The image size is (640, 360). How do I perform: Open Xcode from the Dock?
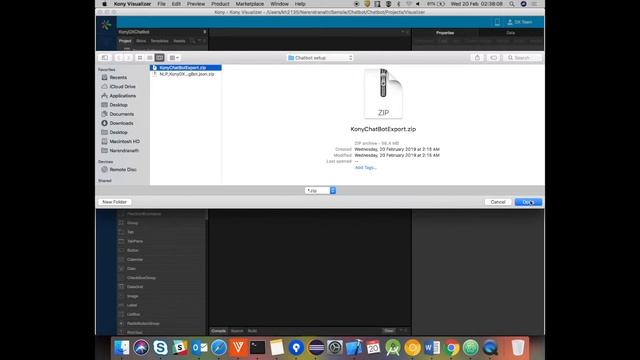(354, 348)
